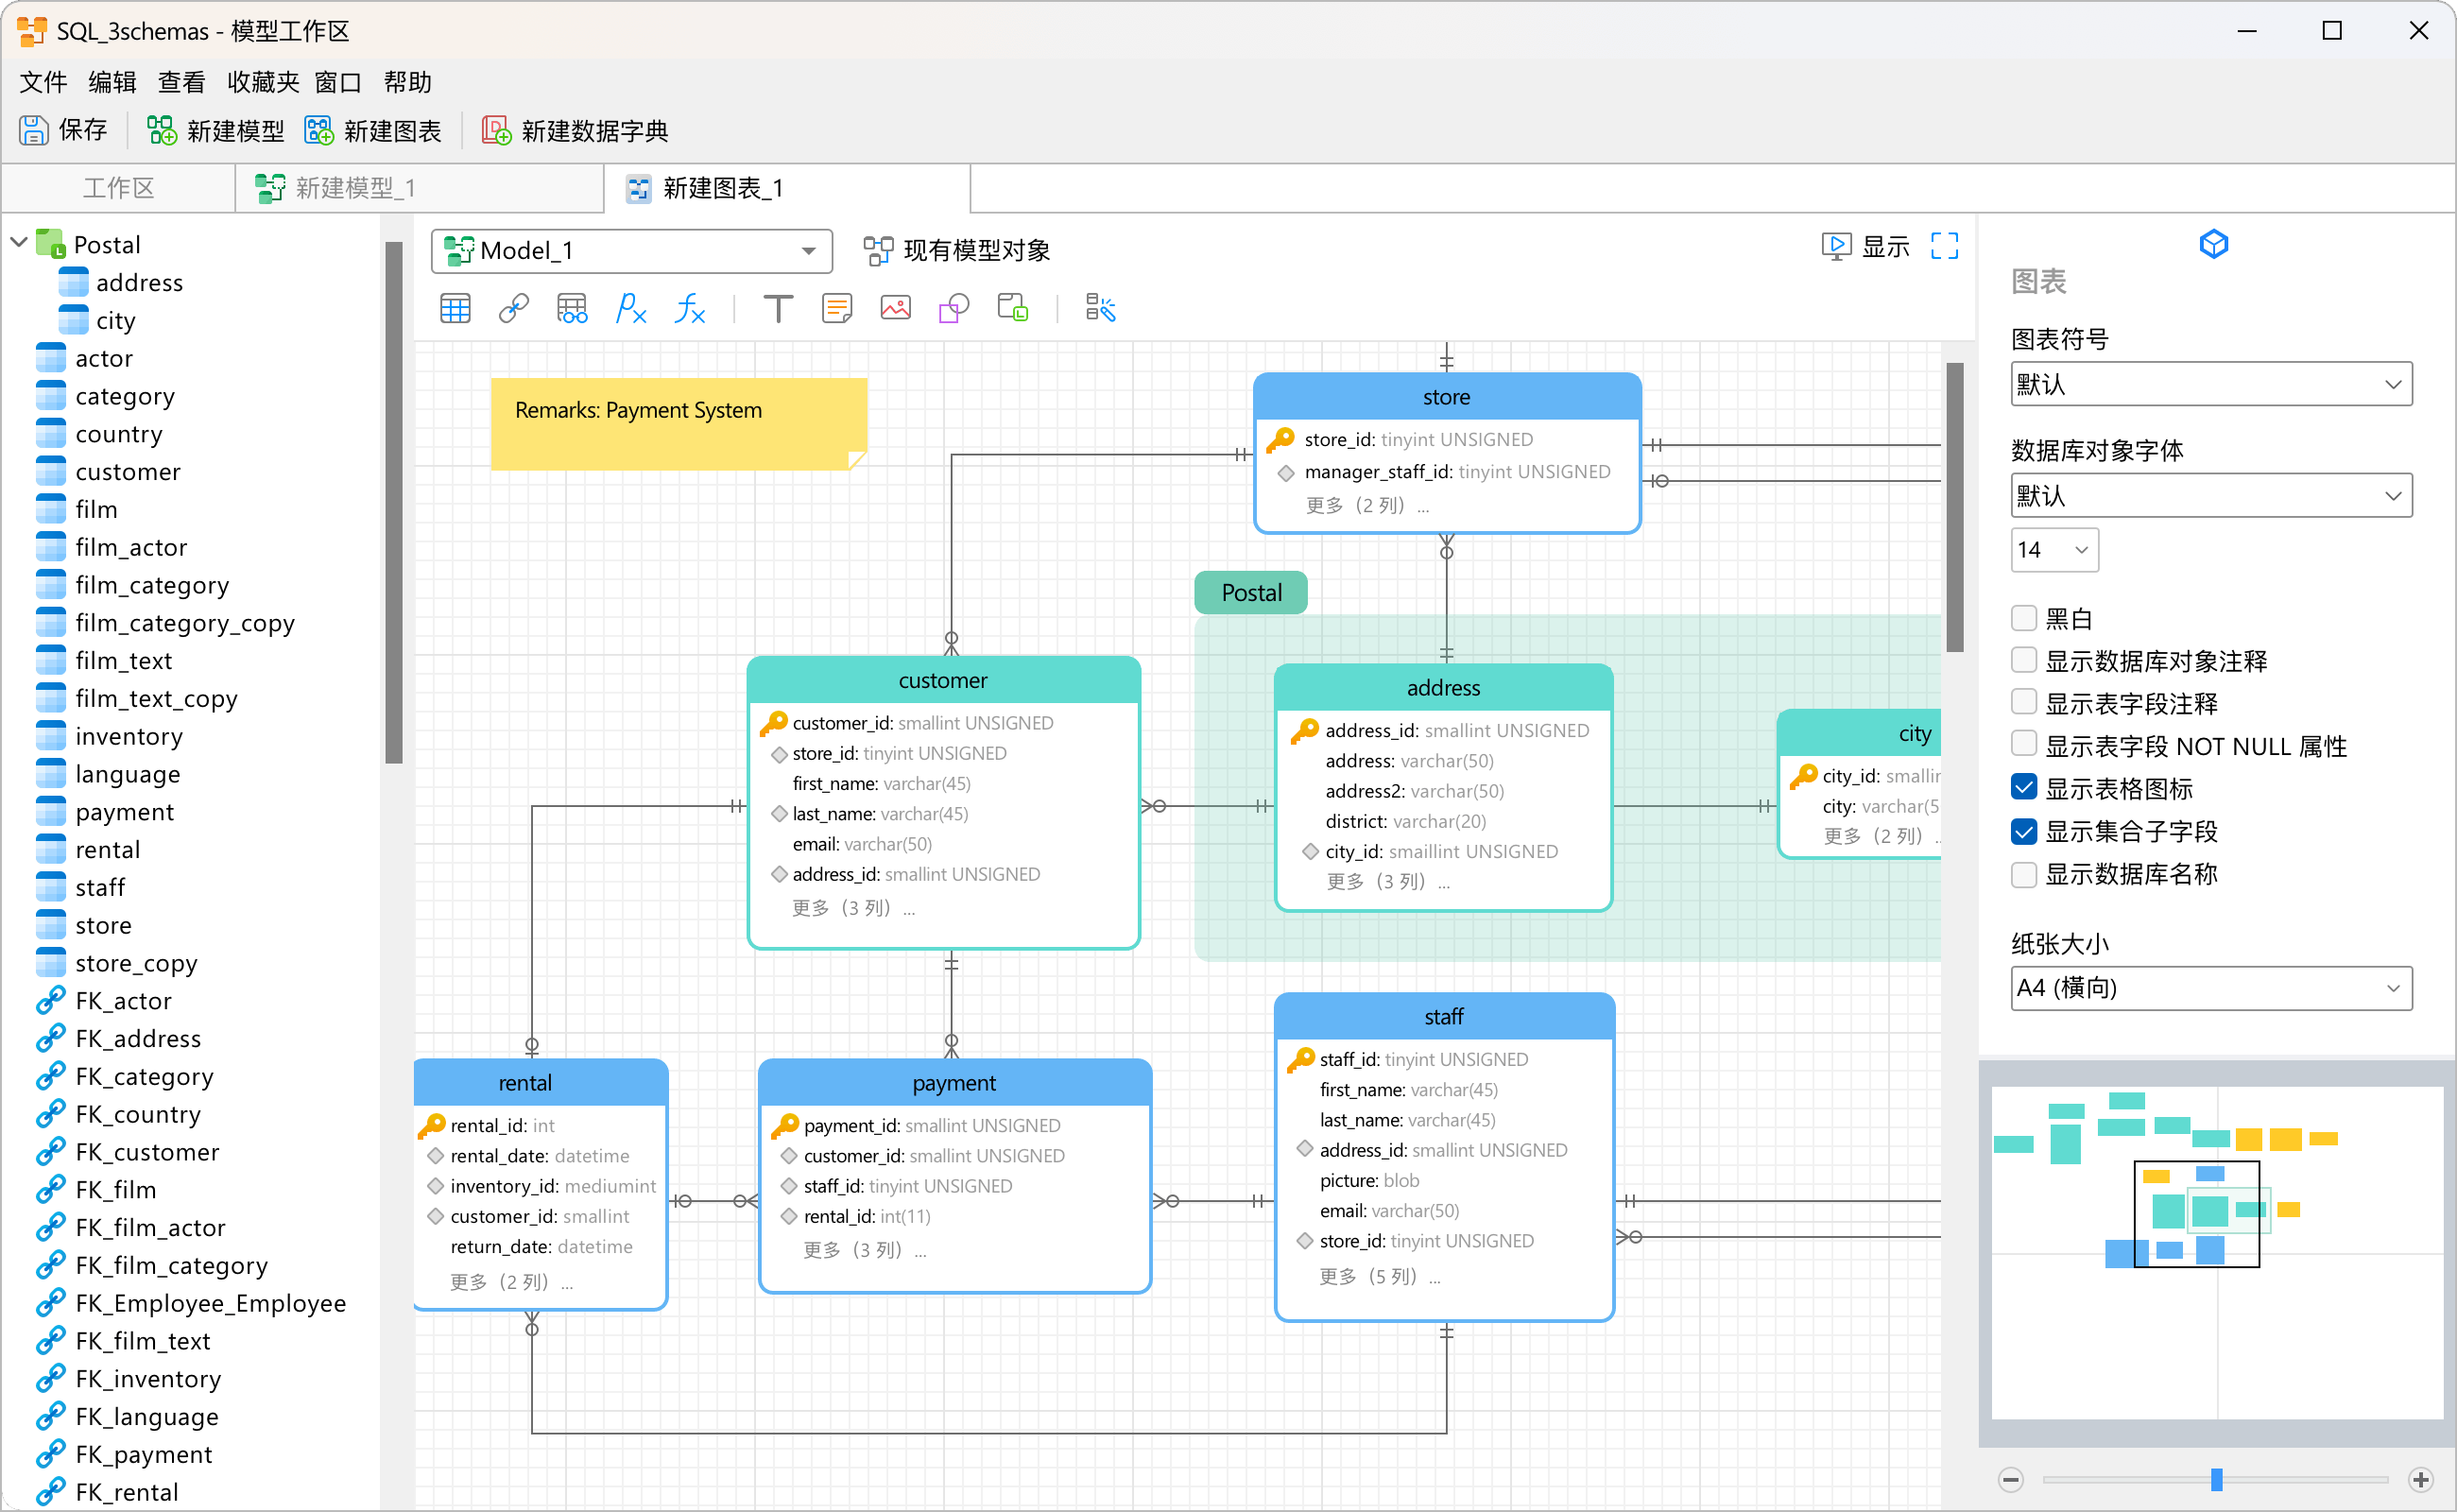Click the New Data Dictionary icon
Image resolution: width=2457 pixels, height=1512 pixels.
[x=497, y=130]
